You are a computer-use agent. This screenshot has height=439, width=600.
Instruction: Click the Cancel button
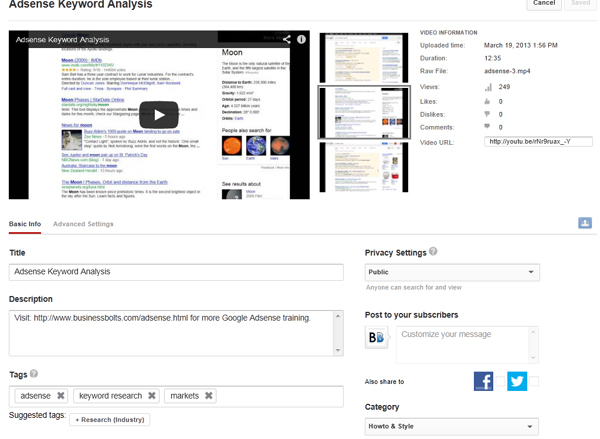click(x=544, y=3)
